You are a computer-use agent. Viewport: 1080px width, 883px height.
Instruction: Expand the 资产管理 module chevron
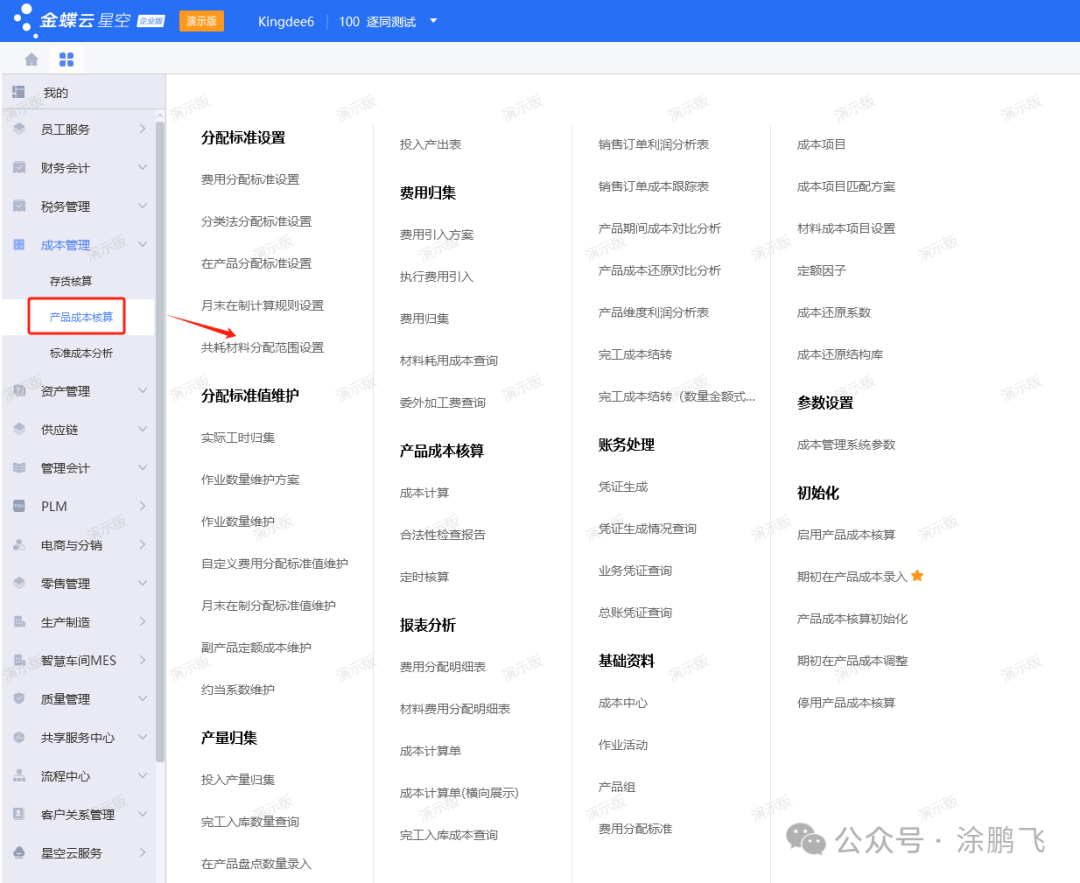click(143, 391)
